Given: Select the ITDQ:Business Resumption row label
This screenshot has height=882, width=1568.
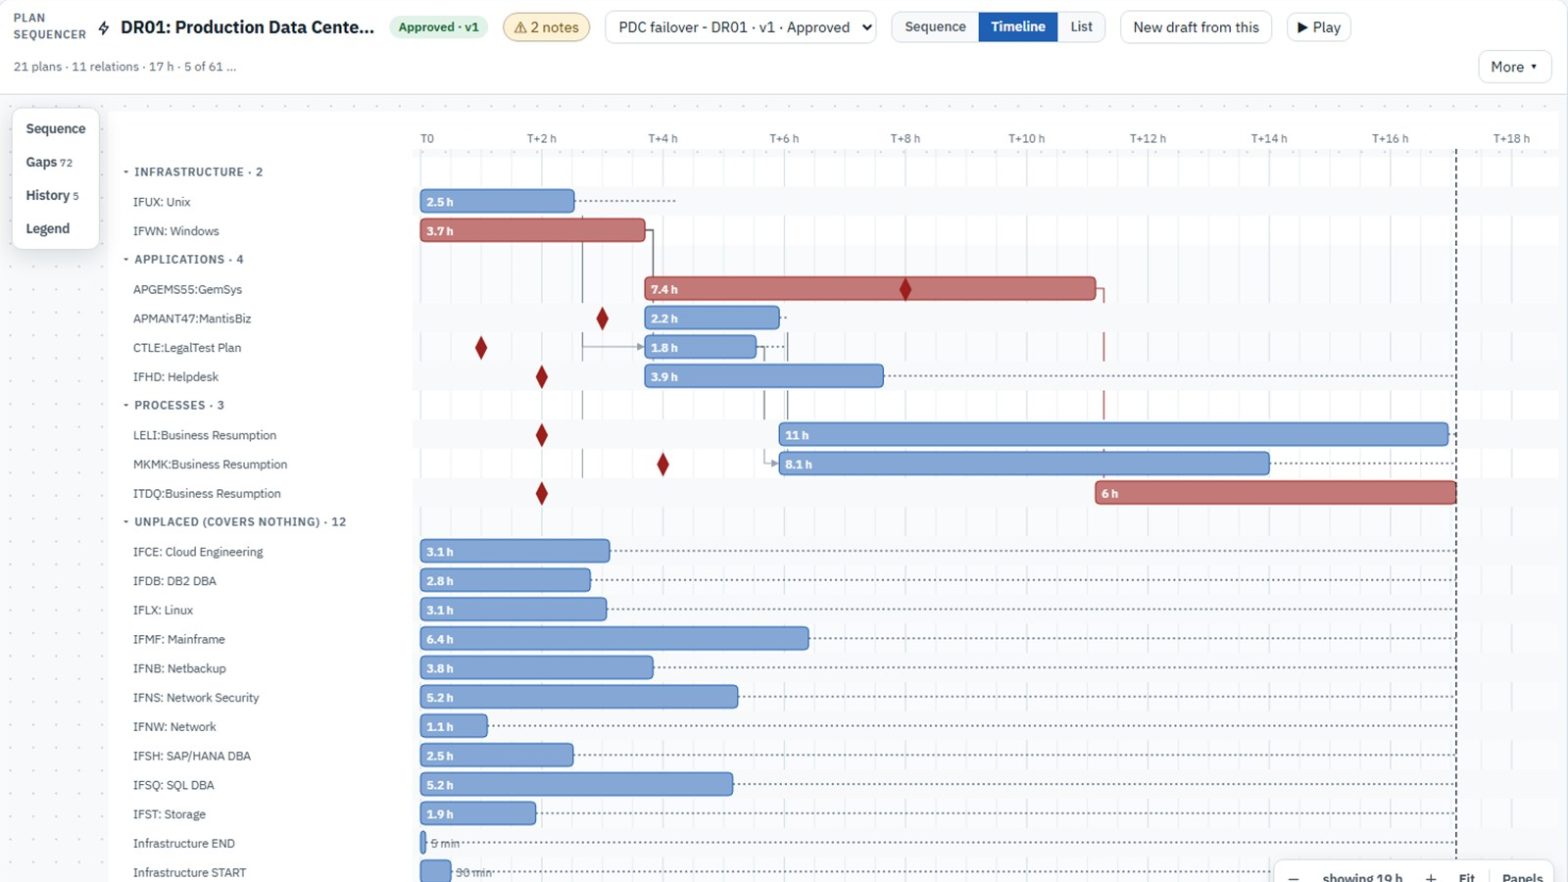Looking at the screenshot, I should 207,493.
